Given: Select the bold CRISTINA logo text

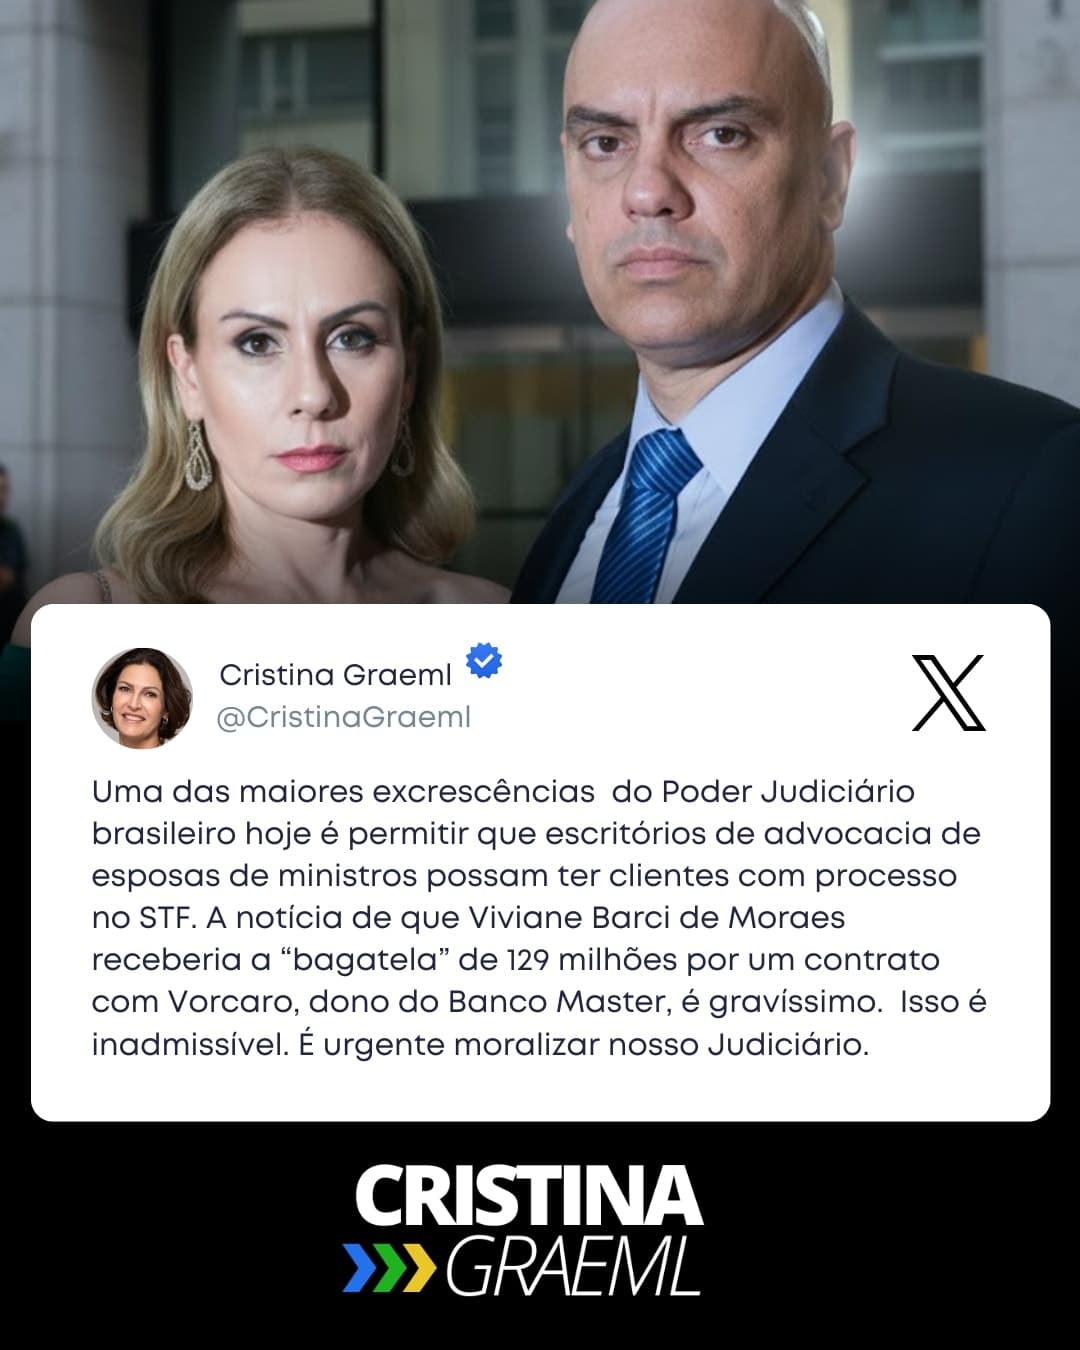Looking at the screenshot, I should coord(528,1196).
